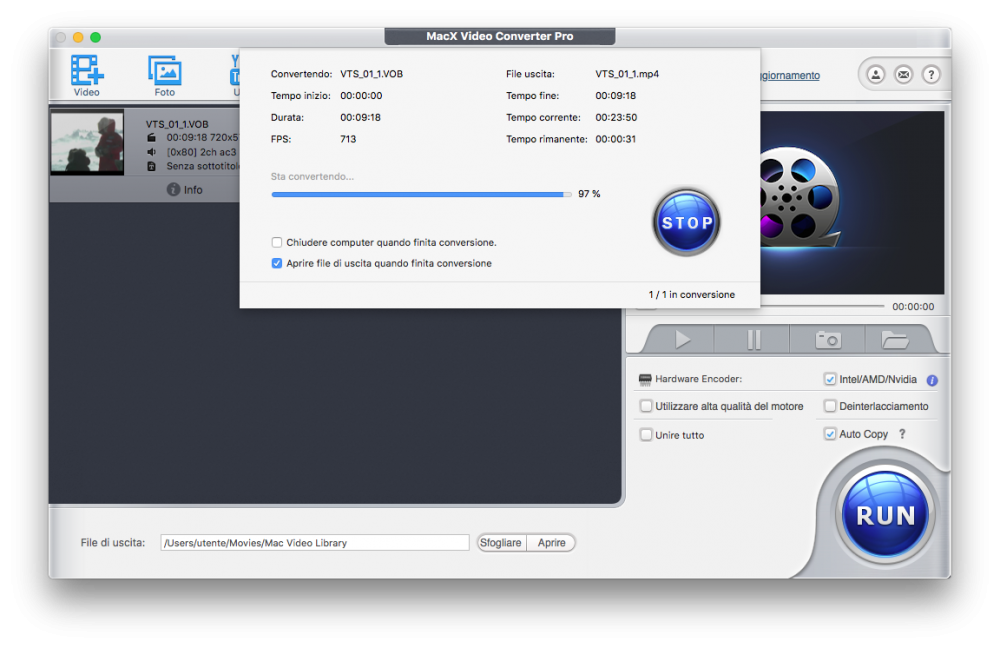1000x648 pixels.
Task: Open the Foto slideshow icon
Action: point(165,70)
